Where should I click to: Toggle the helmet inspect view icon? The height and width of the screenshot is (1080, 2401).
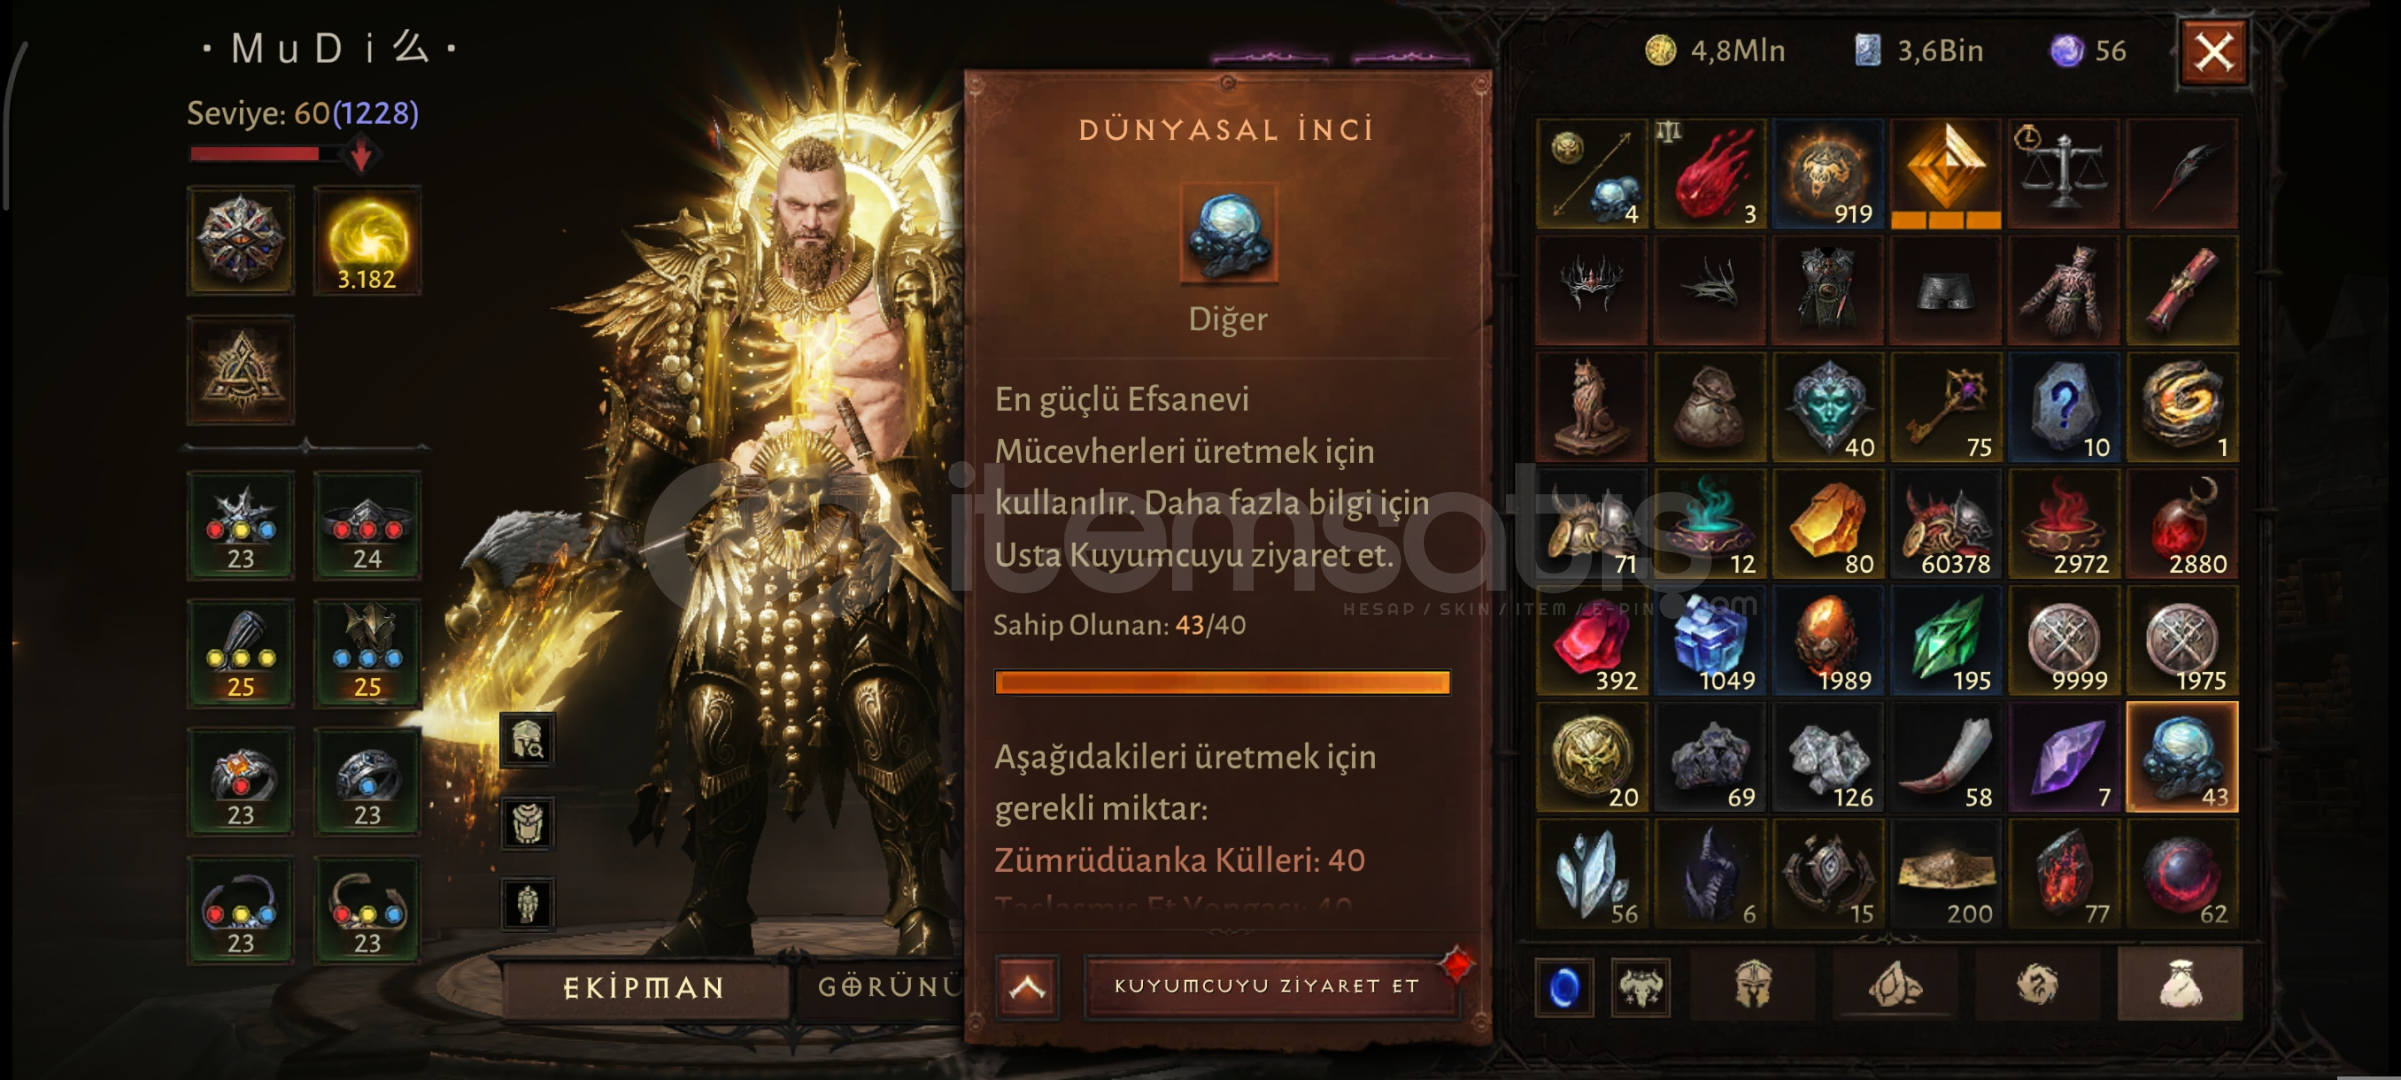[x=527, y=740]
